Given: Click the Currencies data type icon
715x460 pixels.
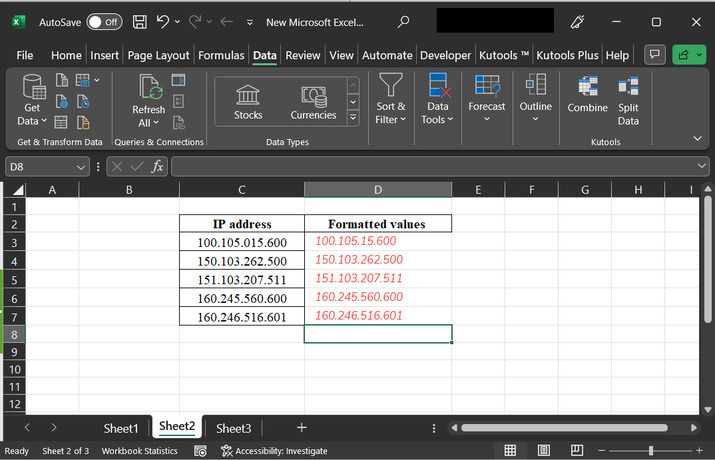Looking at the screenshot, I should pos(313,96).
